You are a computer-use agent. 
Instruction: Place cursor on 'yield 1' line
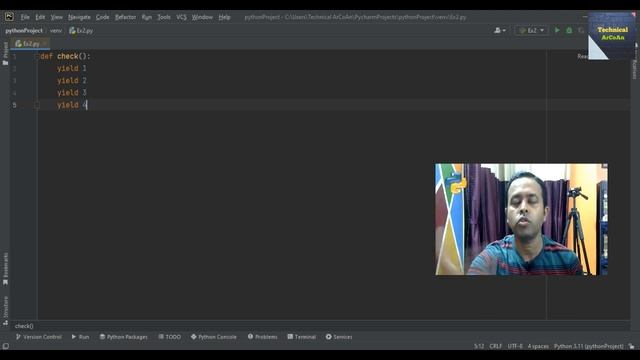click(72, 69)
